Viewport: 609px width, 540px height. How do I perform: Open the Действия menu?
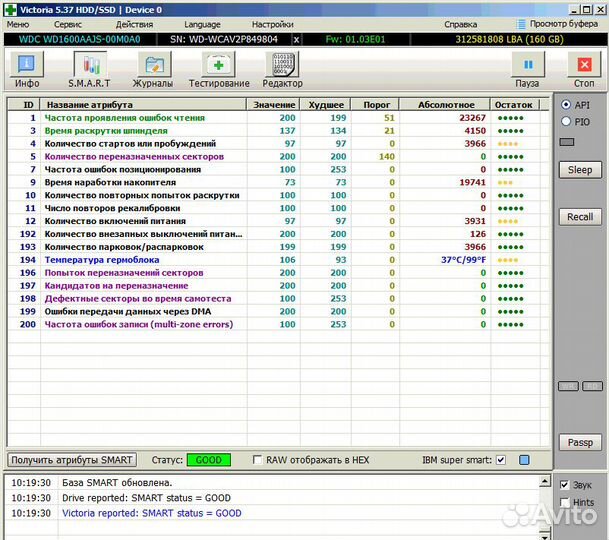[x=134, y=23]
